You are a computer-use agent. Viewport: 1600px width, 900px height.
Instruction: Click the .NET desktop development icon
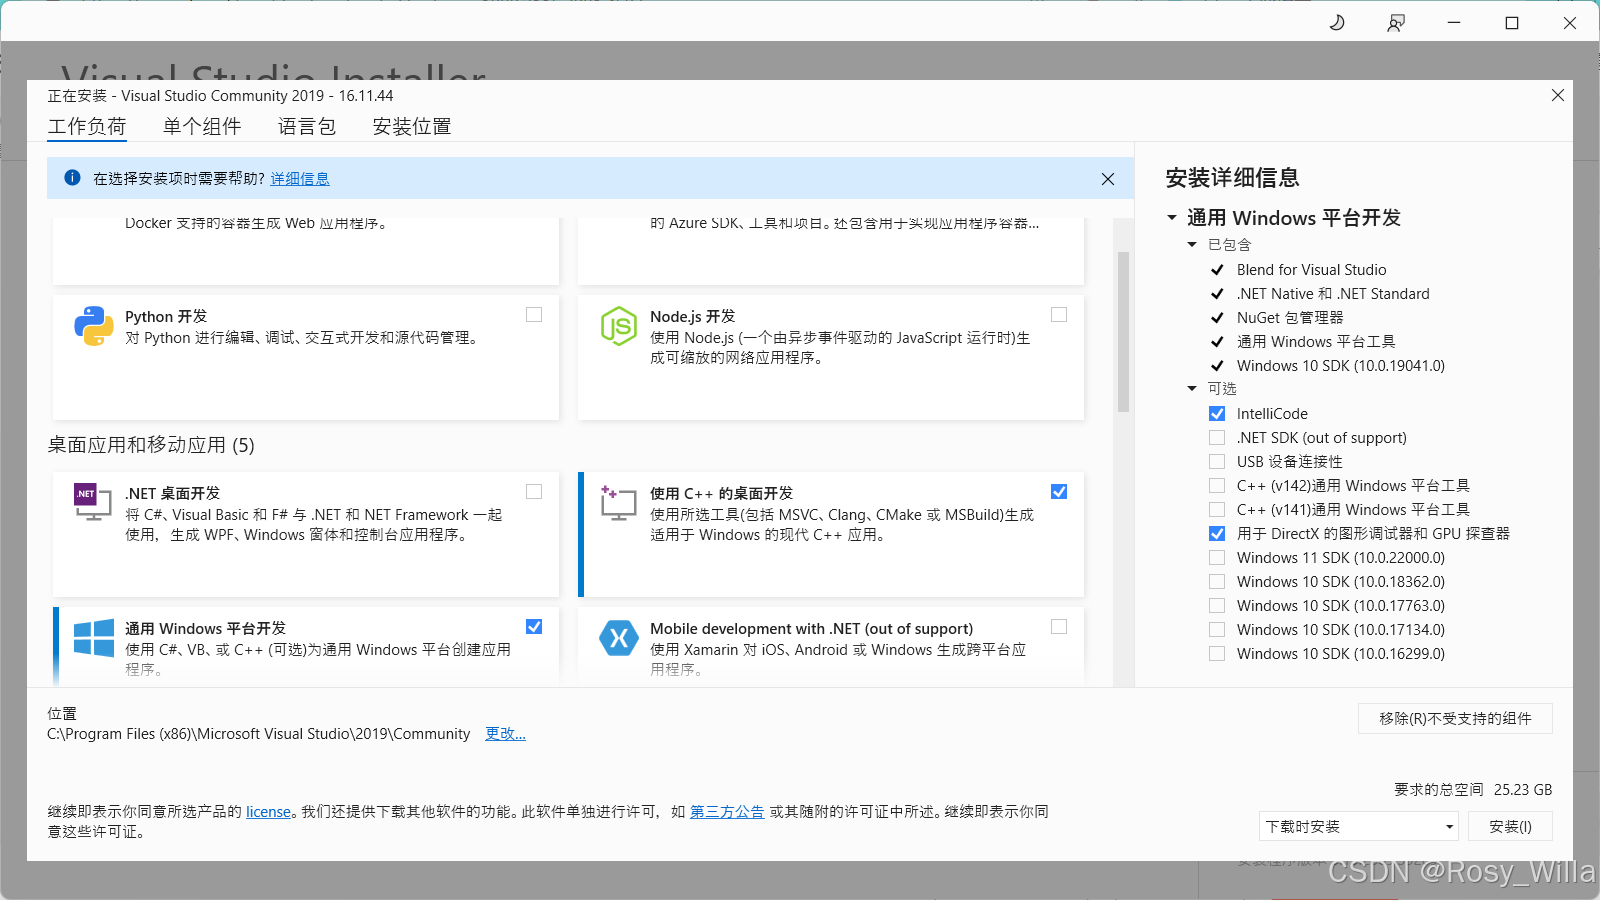pos(93,502)
